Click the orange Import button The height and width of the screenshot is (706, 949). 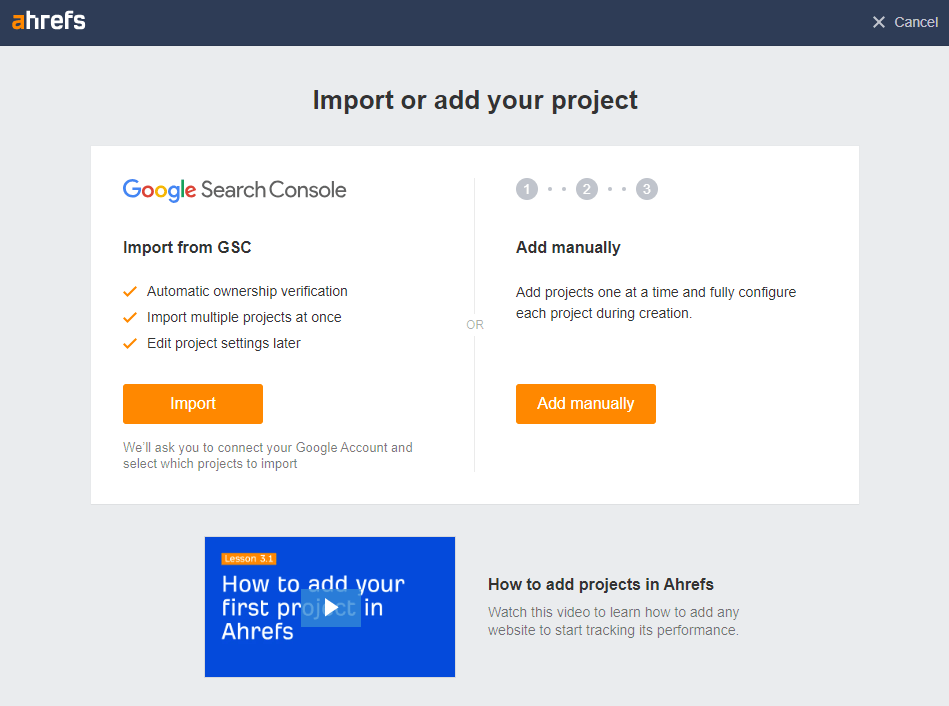192,404
